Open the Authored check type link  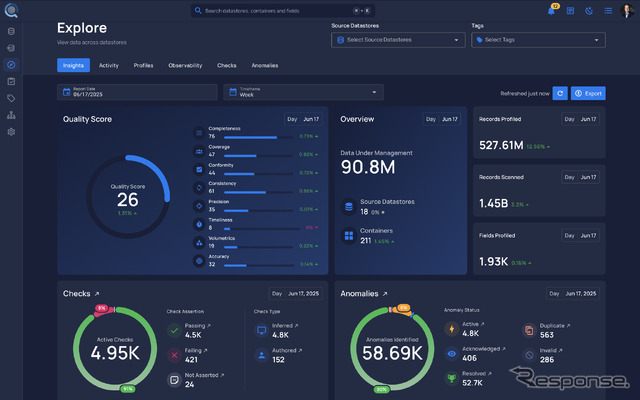point(287,351)
